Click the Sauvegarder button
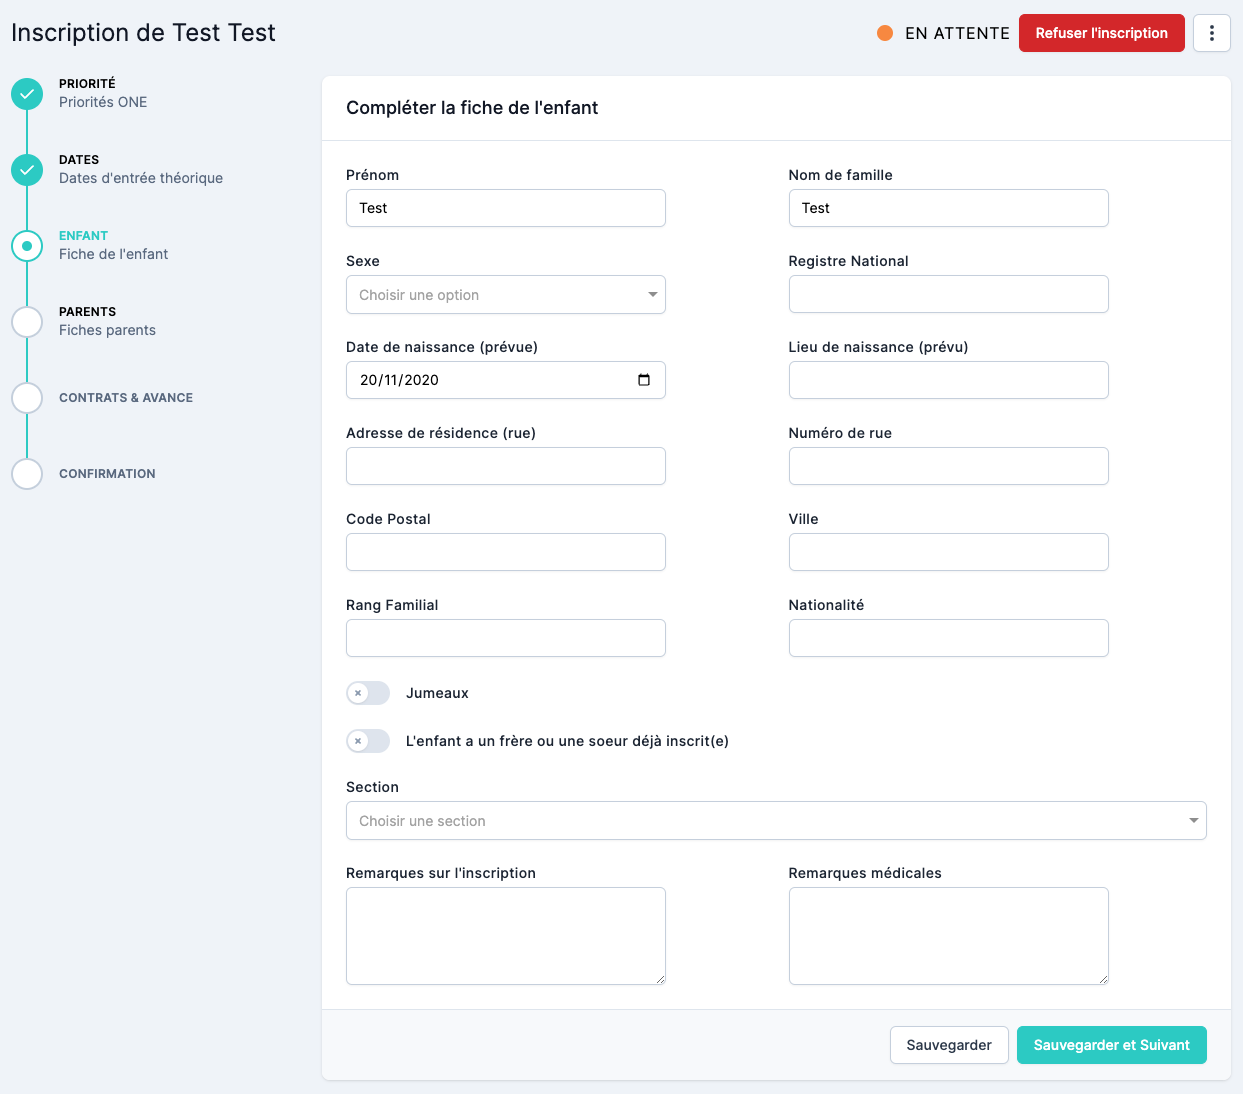The image size is (1243, 1094). (948, 1045)
